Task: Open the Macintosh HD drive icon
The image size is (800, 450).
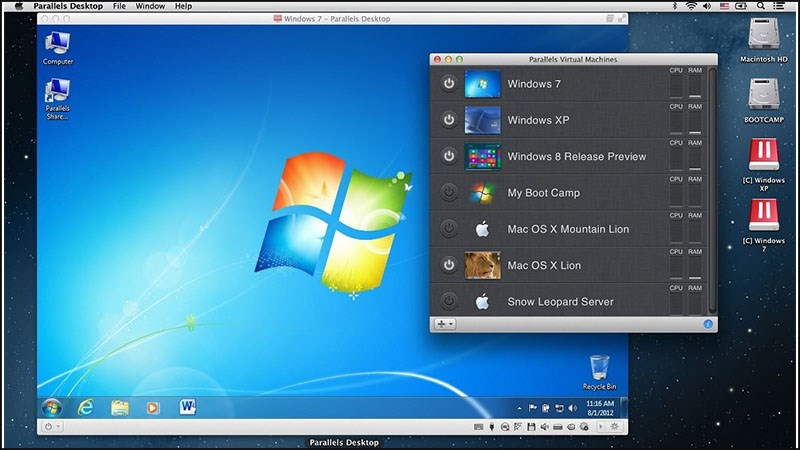Action: click(x=763, y=40)
